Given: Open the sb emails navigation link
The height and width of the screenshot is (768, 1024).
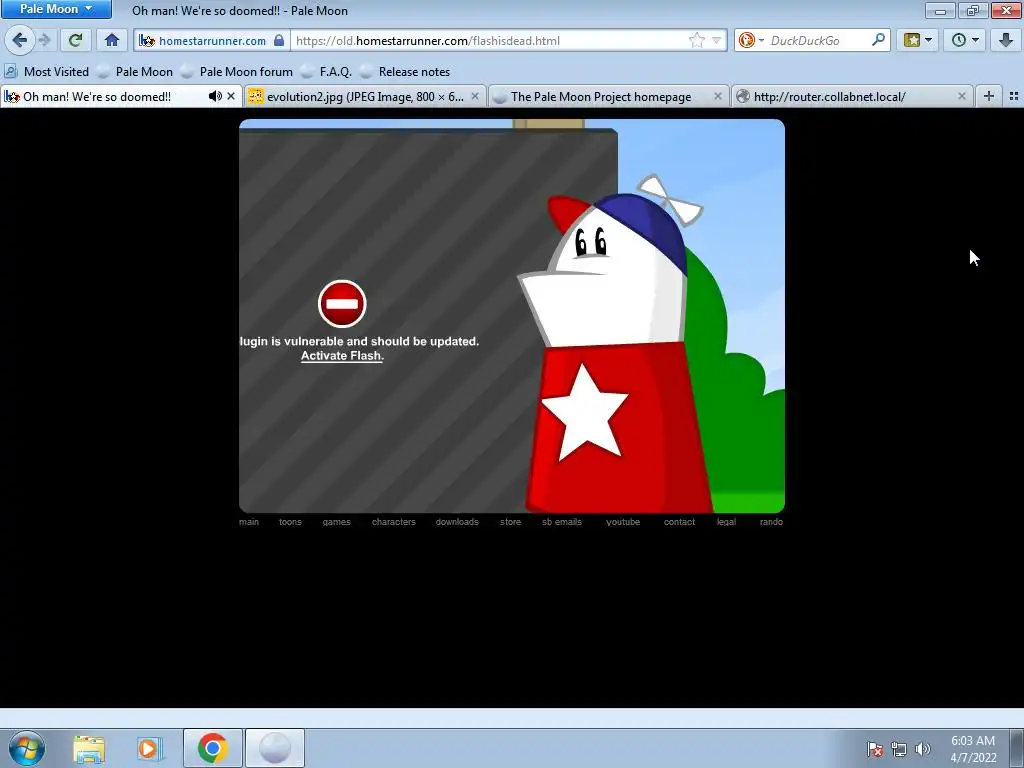Looking at the screenshot, I should tap(562, 522).
